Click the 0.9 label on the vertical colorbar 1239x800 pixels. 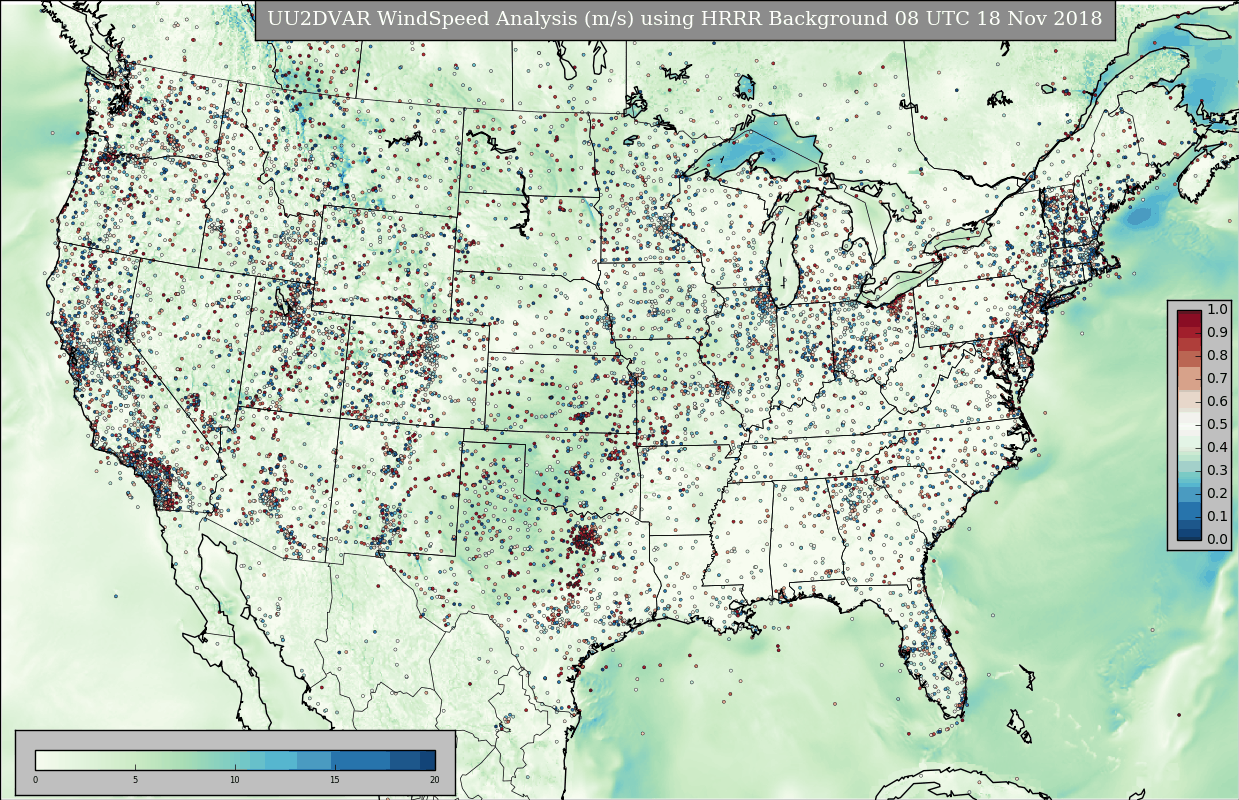[1217, 332]
